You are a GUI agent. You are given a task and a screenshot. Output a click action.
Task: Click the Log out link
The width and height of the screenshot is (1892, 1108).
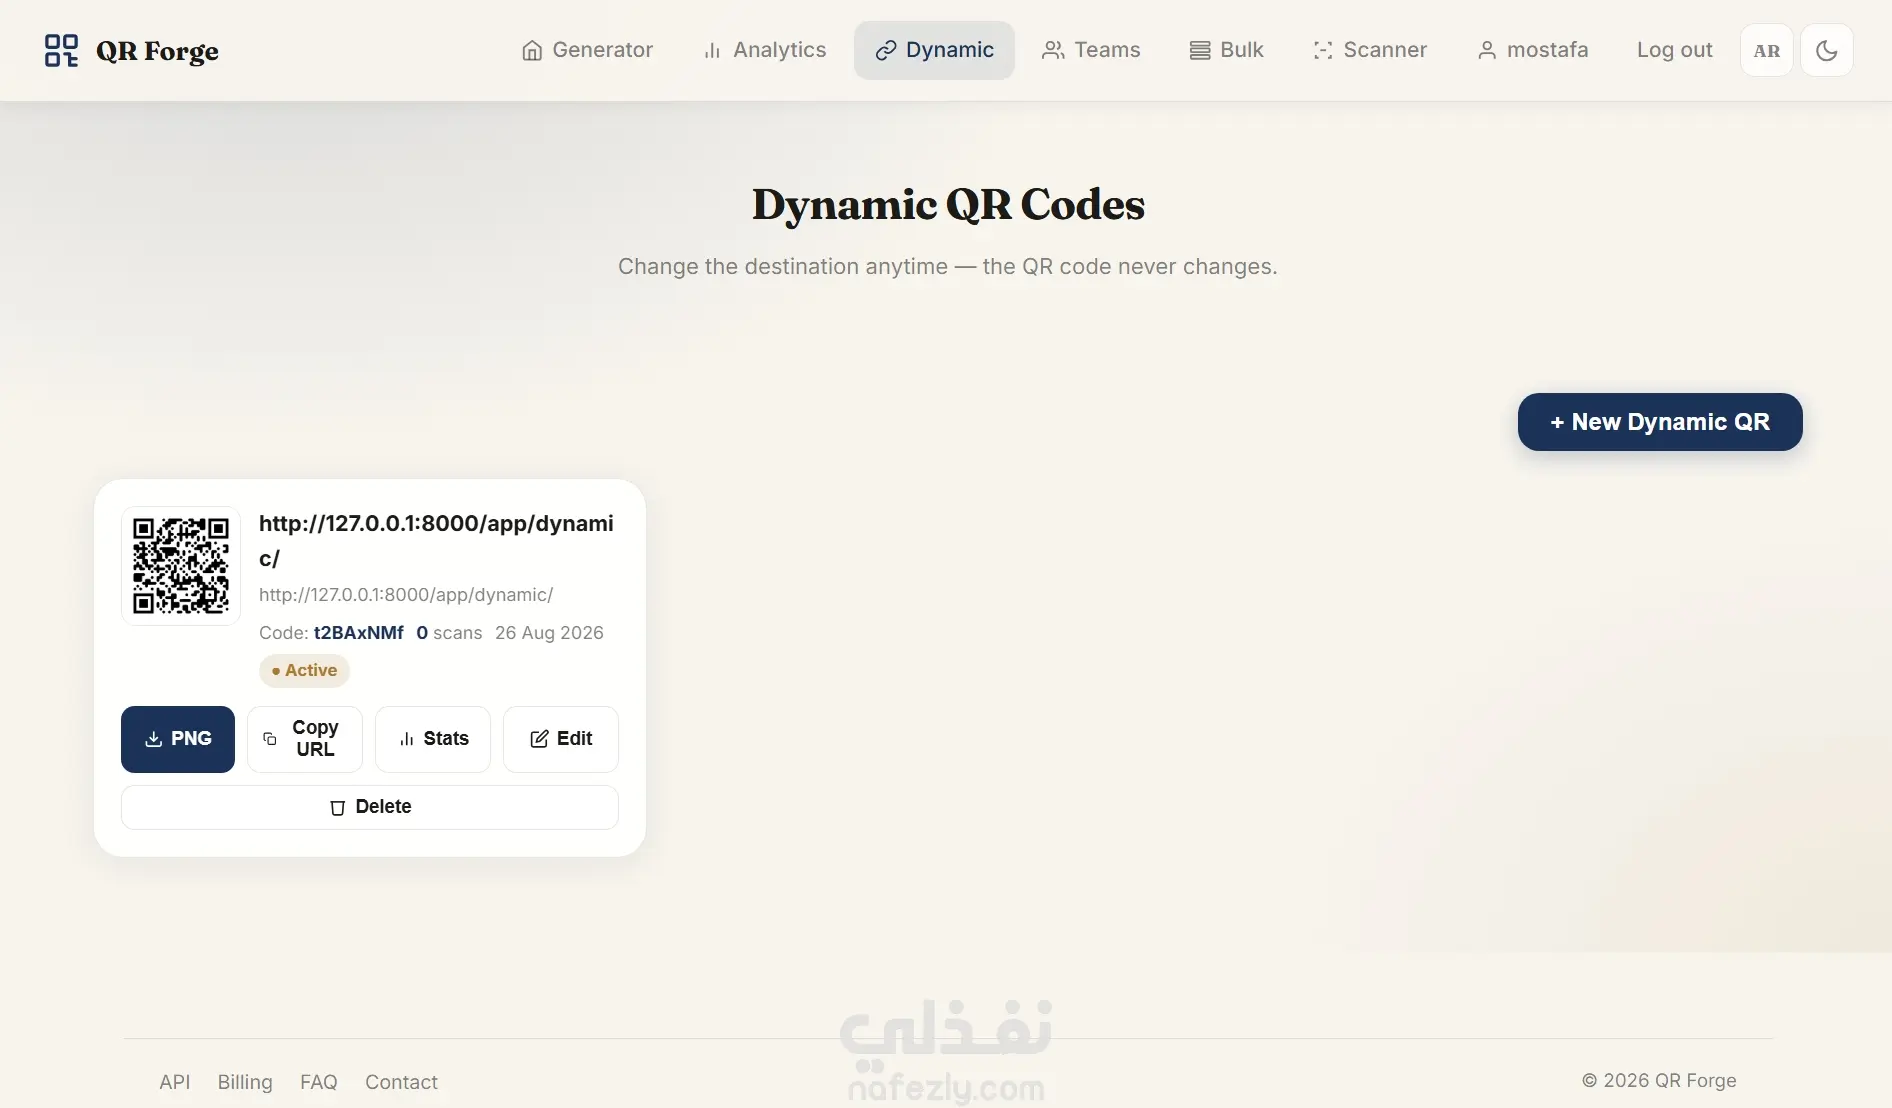1674,50
